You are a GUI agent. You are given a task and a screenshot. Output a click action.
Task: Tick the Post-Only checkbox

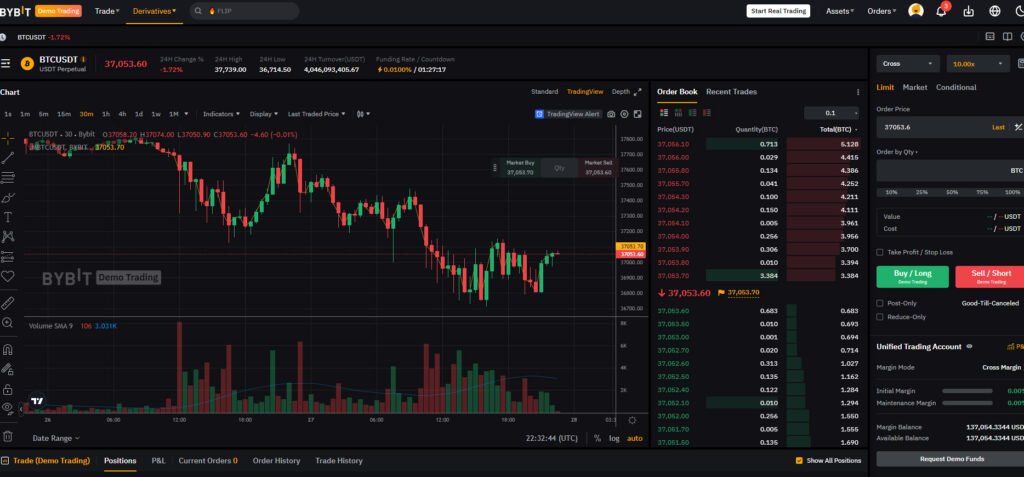(x=880, y=303)
